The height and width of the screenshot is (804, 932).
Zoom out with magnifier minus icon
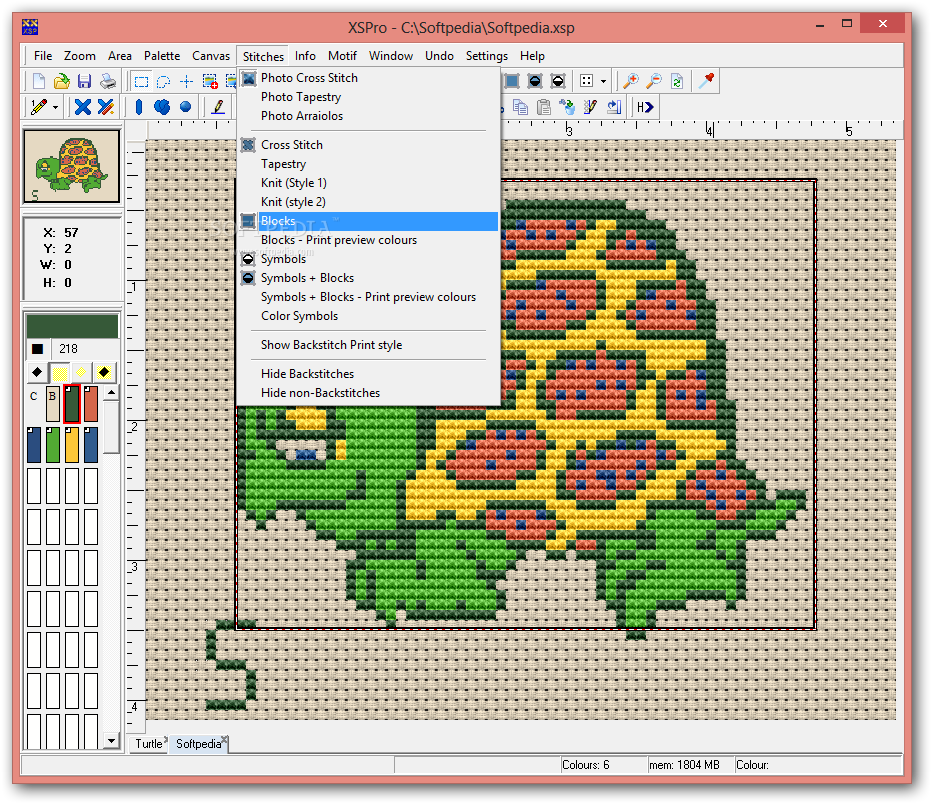(x=654, y=81)
